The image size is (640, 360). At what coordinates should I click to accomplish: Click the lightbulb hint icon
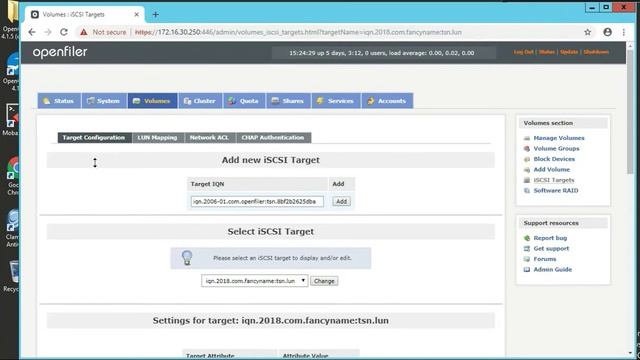[187, 258]
